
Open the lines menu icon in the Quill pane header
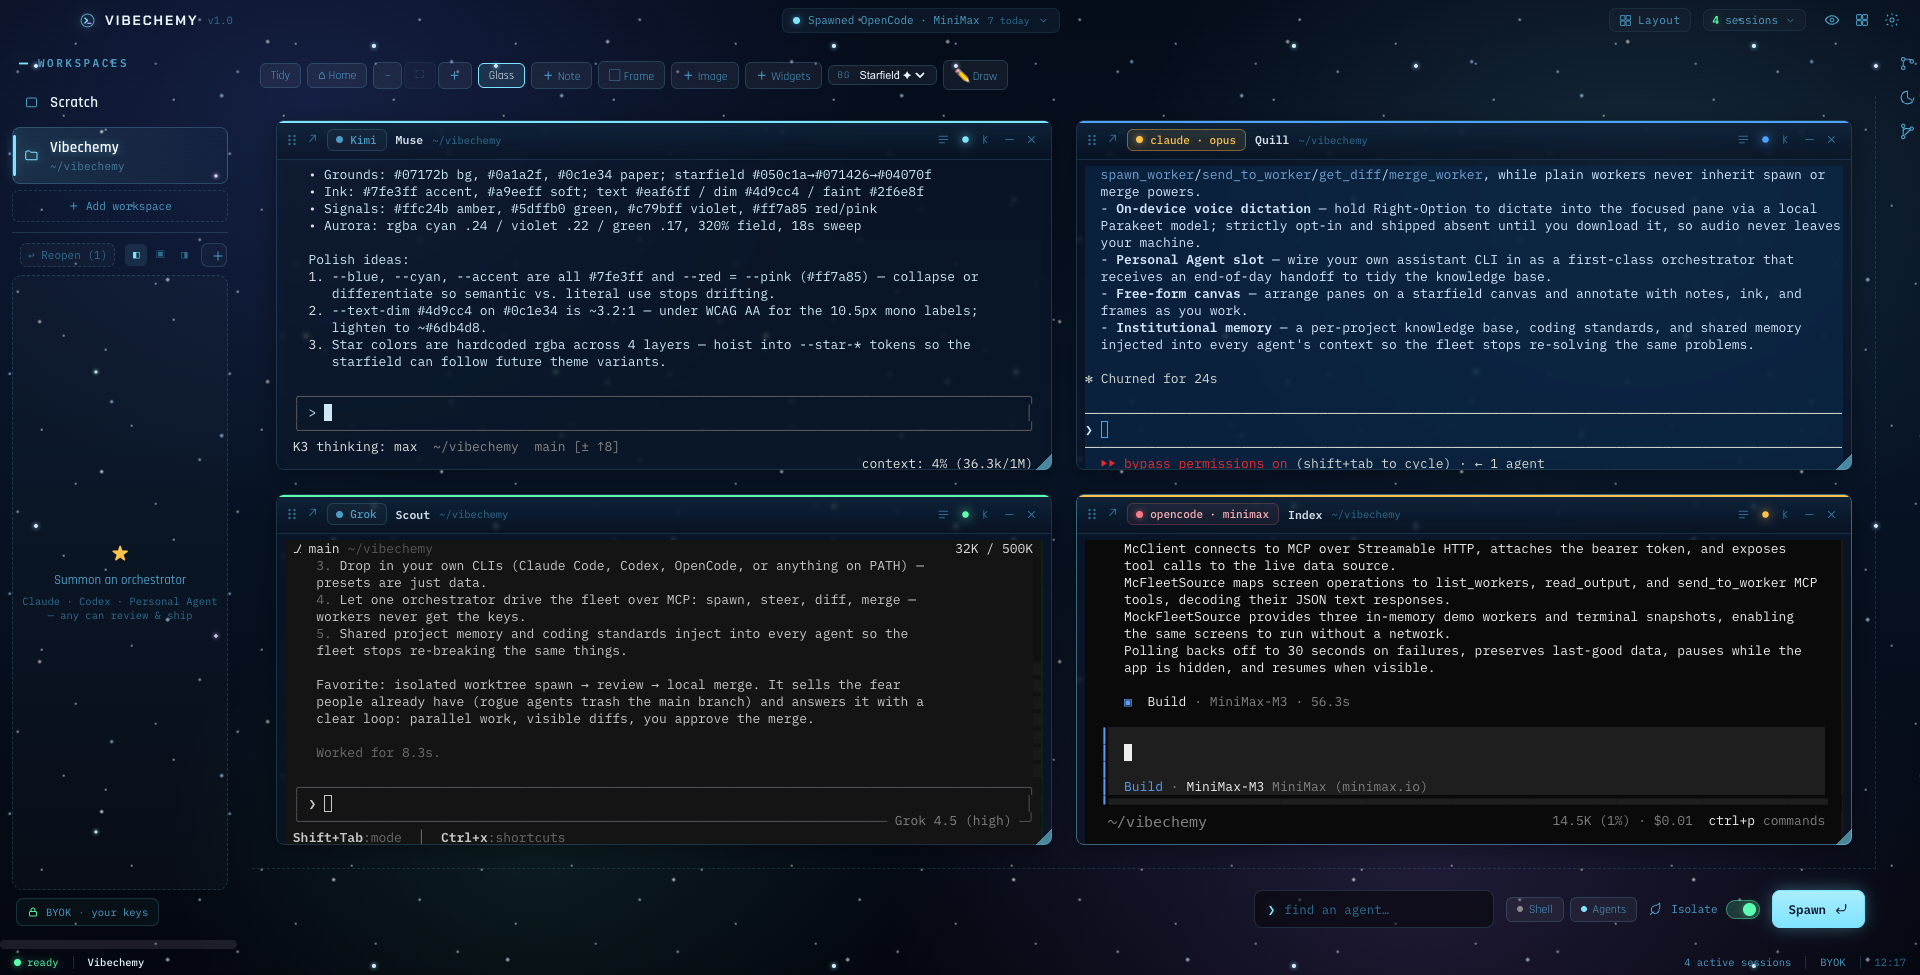point(1743,140)
